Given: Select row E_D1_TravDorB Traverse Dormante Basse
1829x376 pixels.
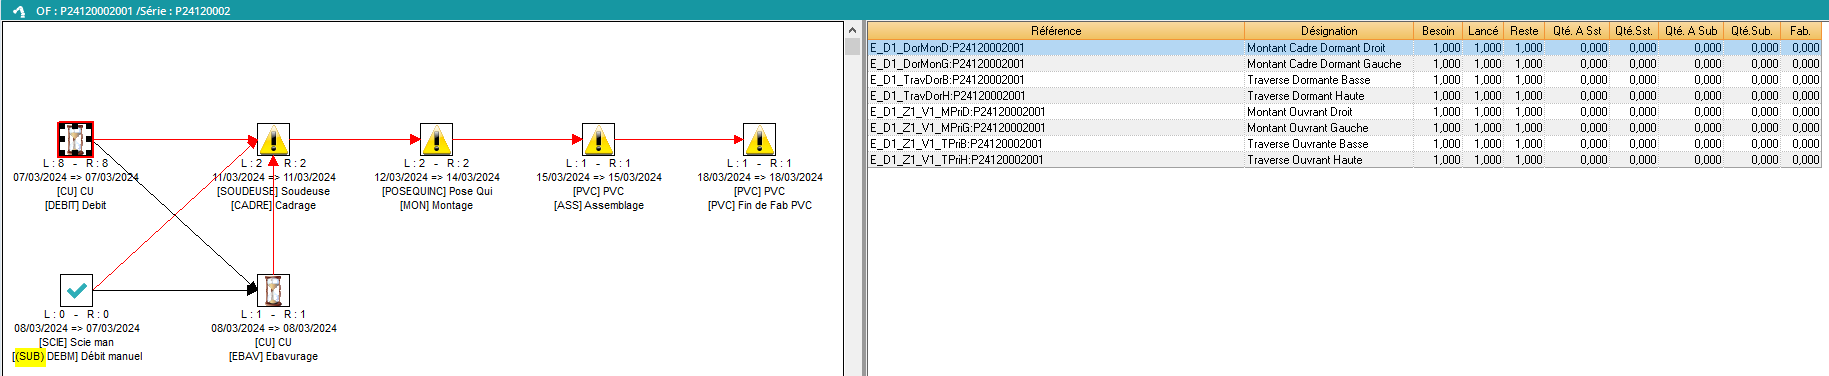Looking at the screenshot, I should point(1344,80).
